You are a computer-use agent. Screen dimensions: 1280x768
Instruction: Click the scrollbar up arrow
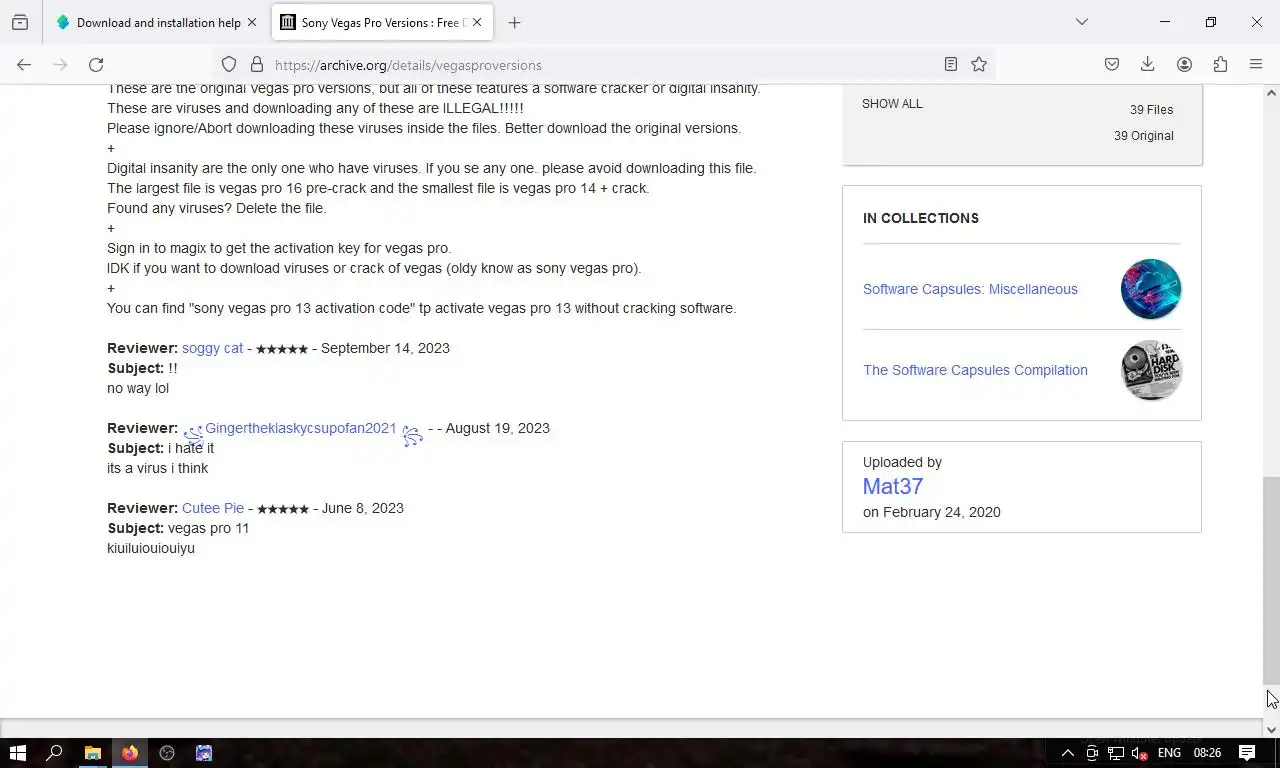(1271, 93)
